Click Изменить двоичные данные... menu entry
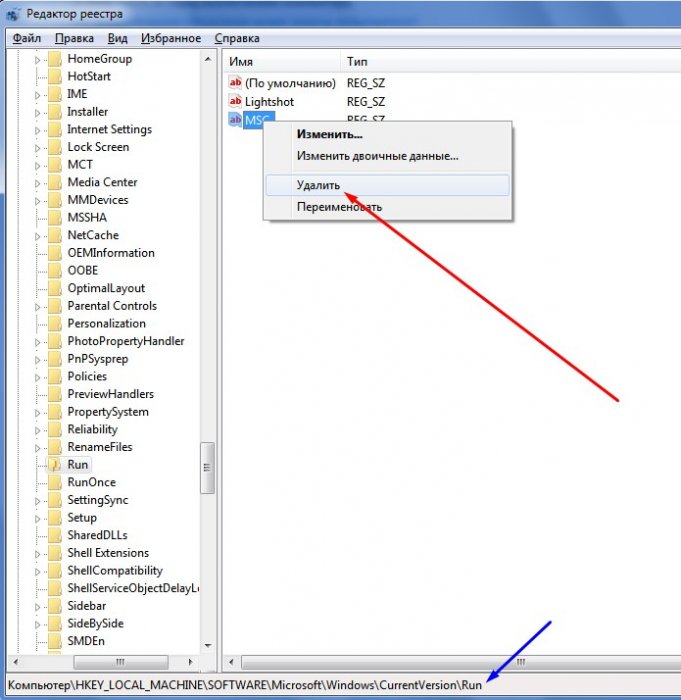 [377, 156]
